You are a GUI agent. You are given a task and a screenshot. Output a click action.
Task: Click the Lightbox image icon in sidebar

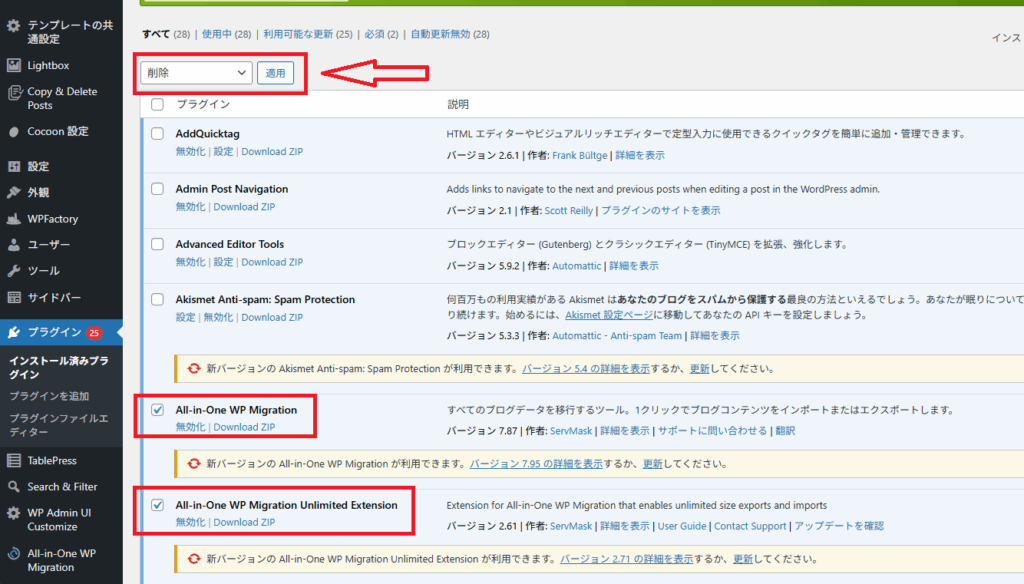[x=14, y=65]
